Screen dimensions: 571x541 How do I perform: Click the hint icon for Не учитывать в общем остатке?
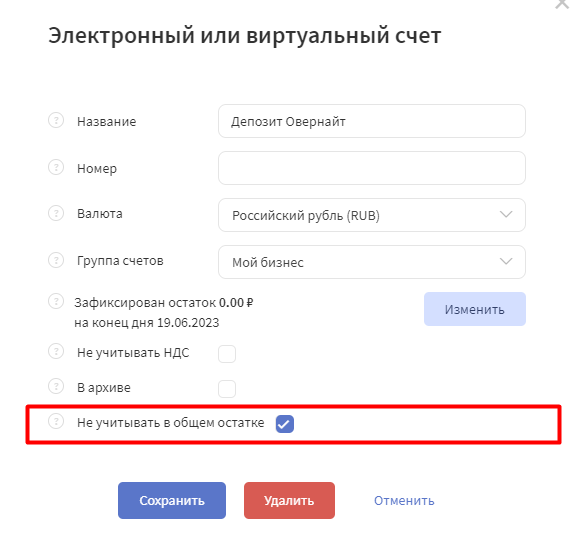pyautogui.click(x=56, y=421)
